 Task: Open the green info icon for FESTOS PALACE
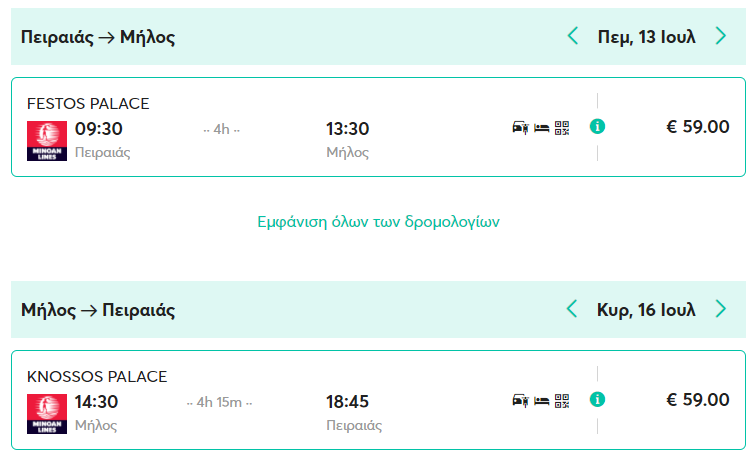pyautogui.click(x=597, y=127)
